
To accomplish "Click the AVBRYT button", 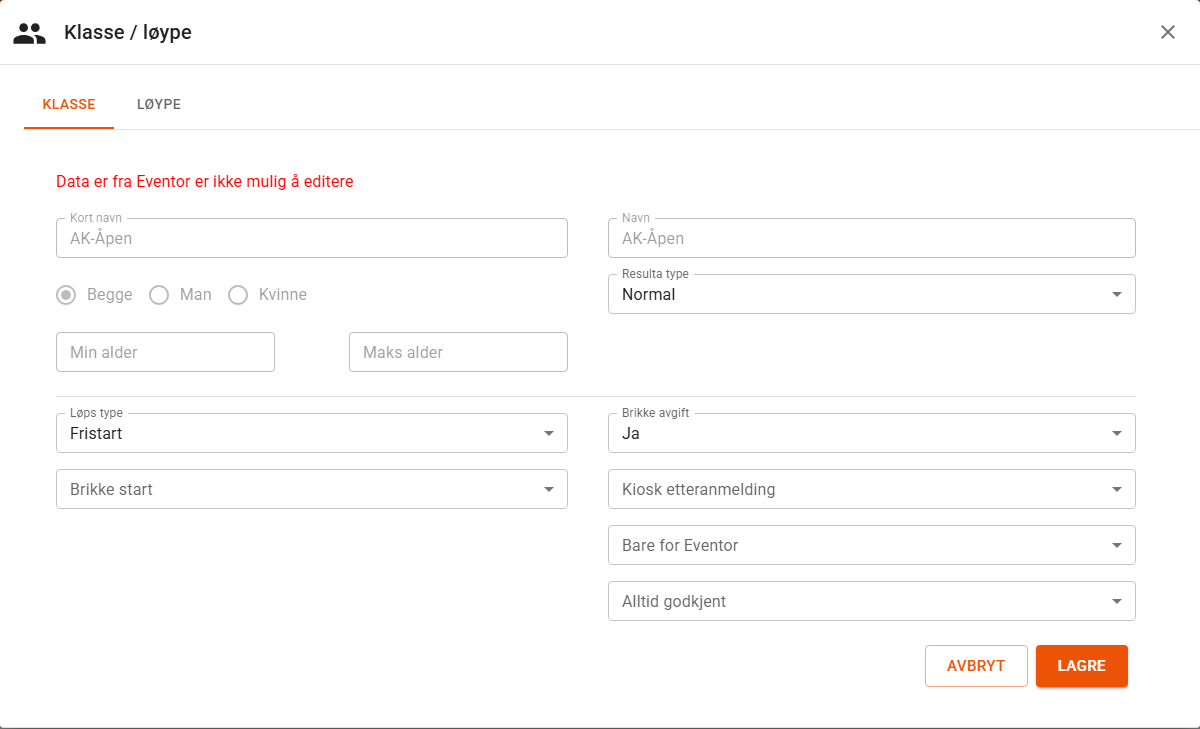I will click(x=976, y=666).
